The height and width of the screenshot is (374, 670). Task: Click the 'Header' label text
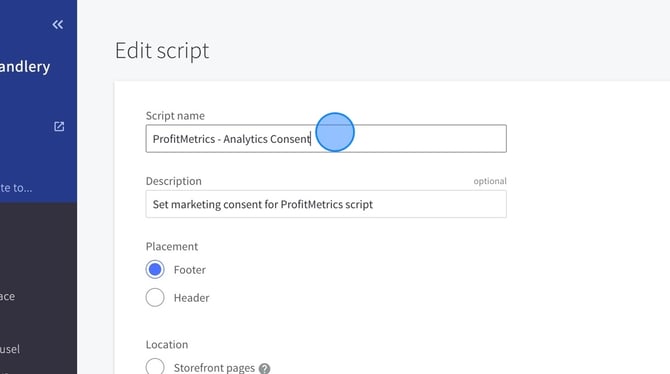click(x=191, y=297)
